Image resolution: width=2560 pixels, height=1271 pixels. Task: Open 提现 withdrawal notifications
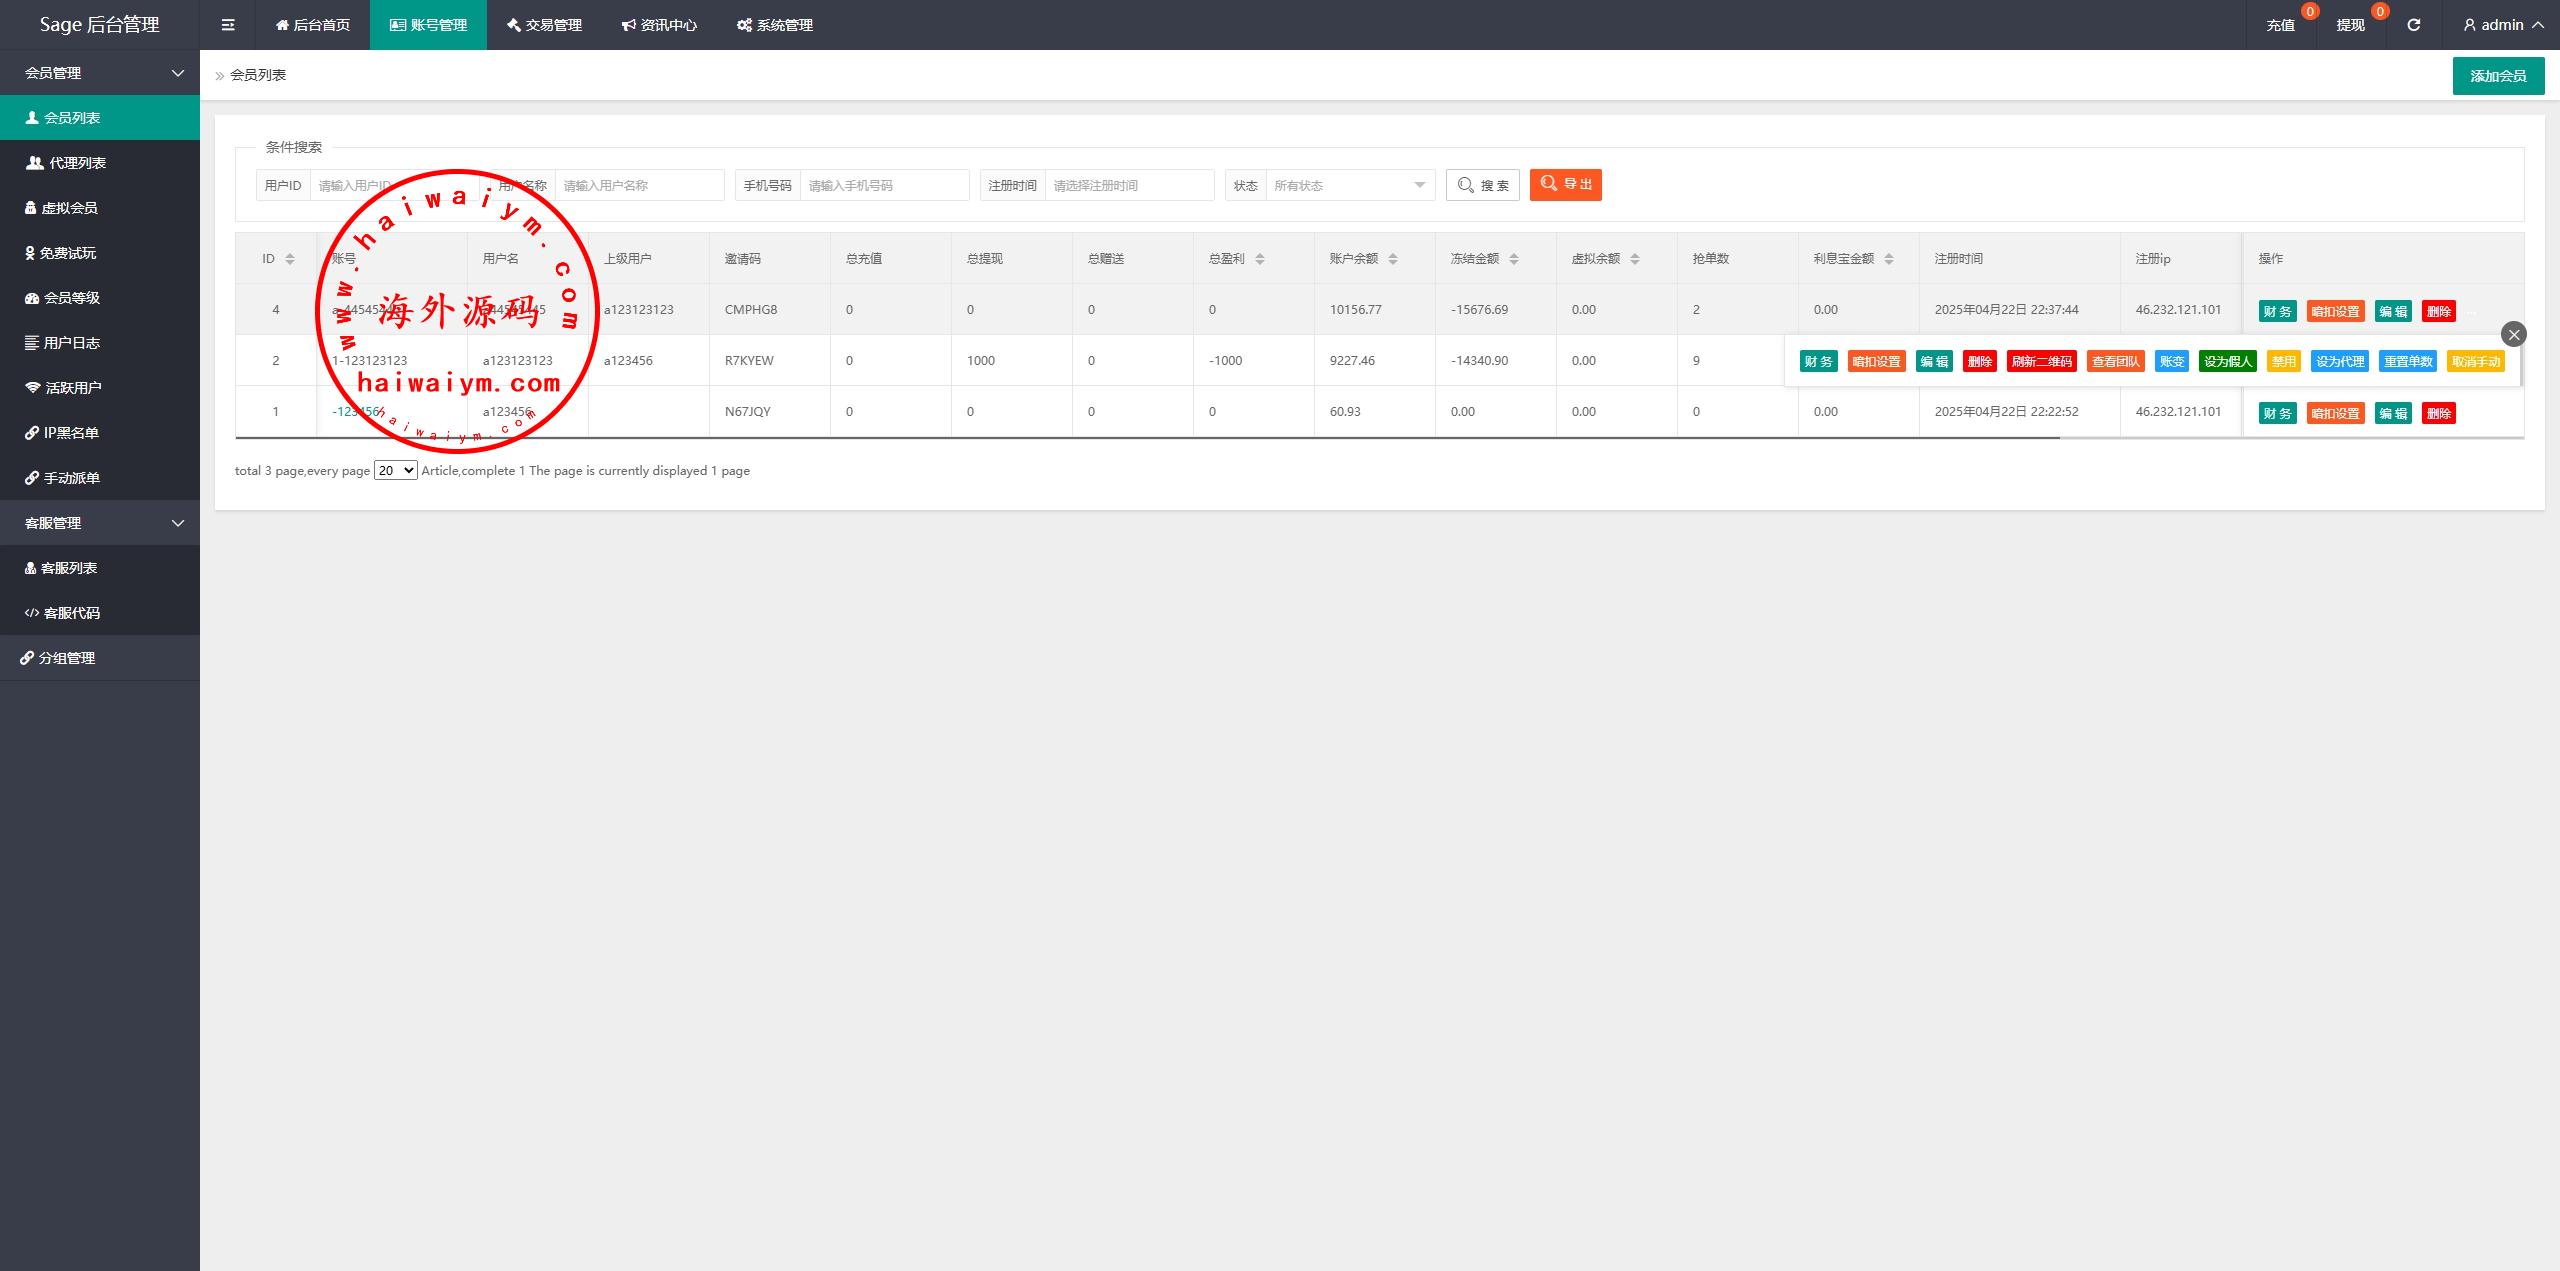(x=2350, y=25)
